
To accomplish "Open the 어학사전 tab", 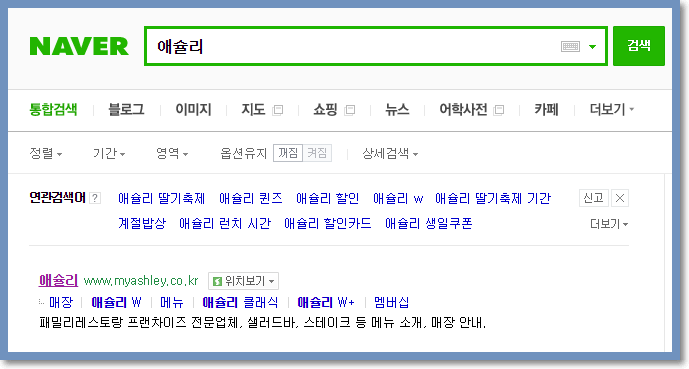I will 463,109.
